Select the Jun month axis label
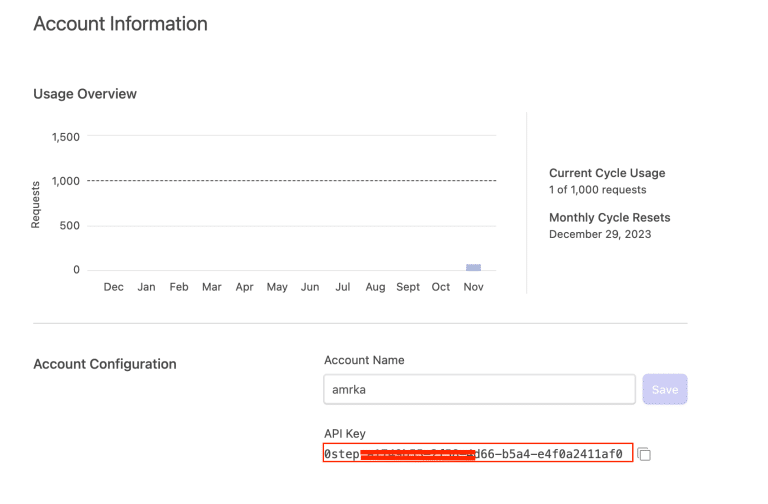Image resolution: width=768 pixels, height=504 pixels. click(x=310, y=287)
